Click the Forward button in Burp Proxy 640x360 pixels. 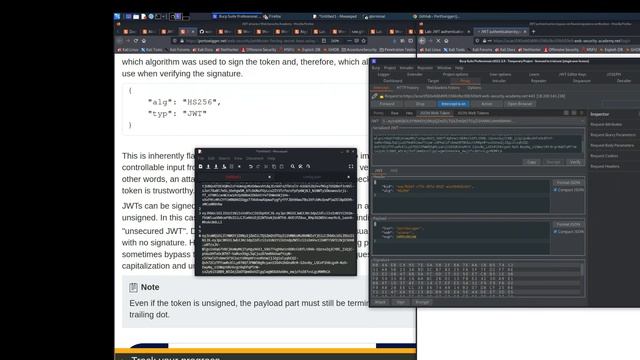pyautogui.click(x=387, y=104)
